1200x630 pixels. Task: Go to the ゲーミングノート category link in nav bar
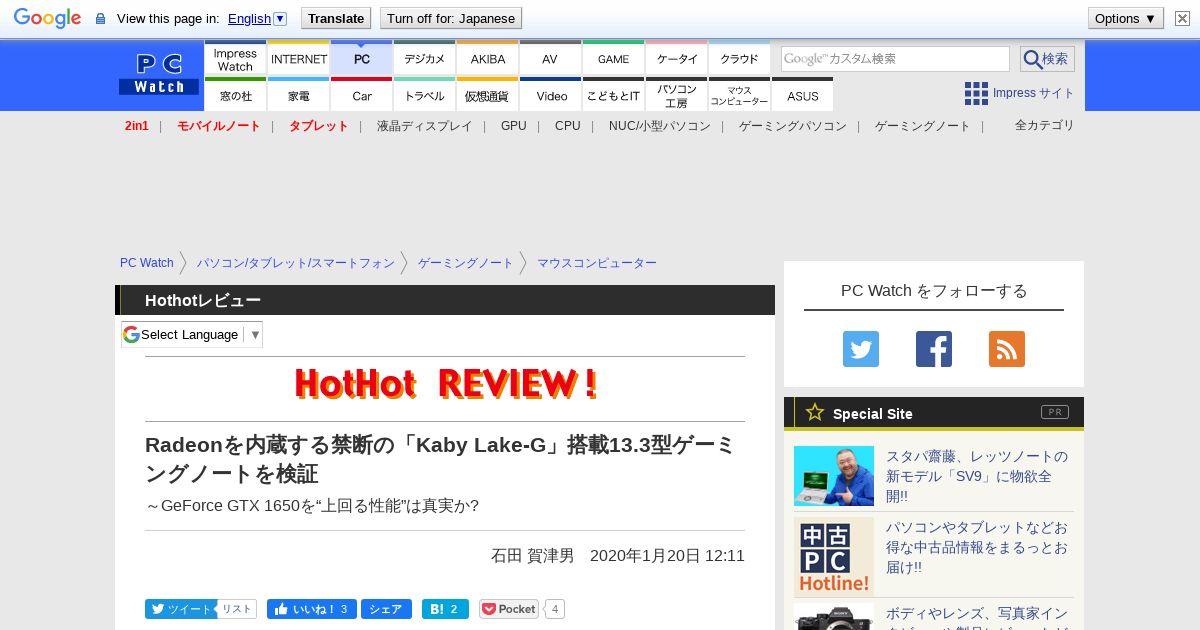(x=923, y=126)
